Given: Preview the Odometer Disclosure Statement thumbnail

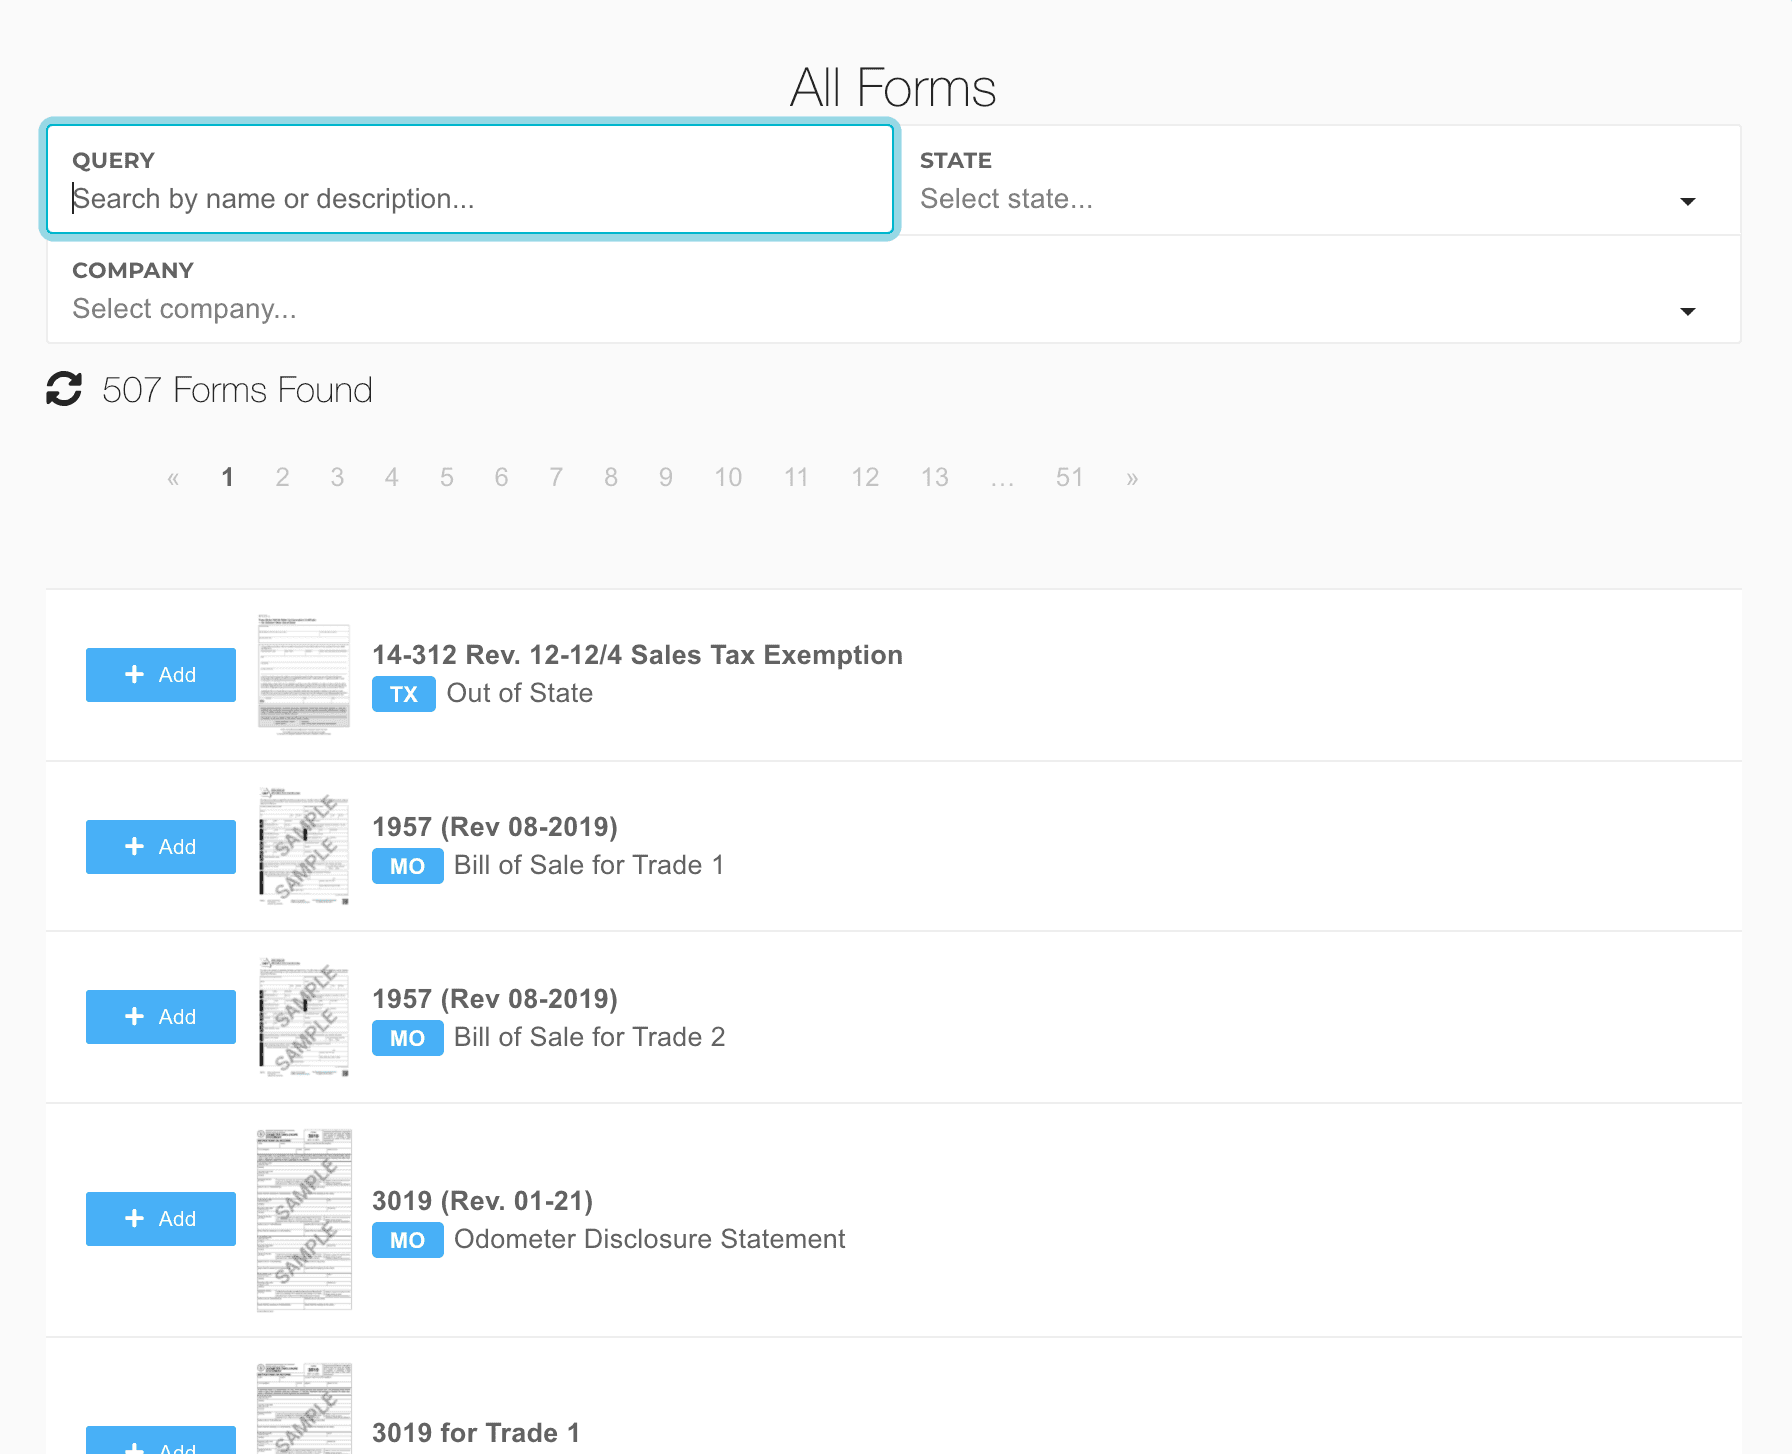Looking at the screenshot, I should [304, 1219].
